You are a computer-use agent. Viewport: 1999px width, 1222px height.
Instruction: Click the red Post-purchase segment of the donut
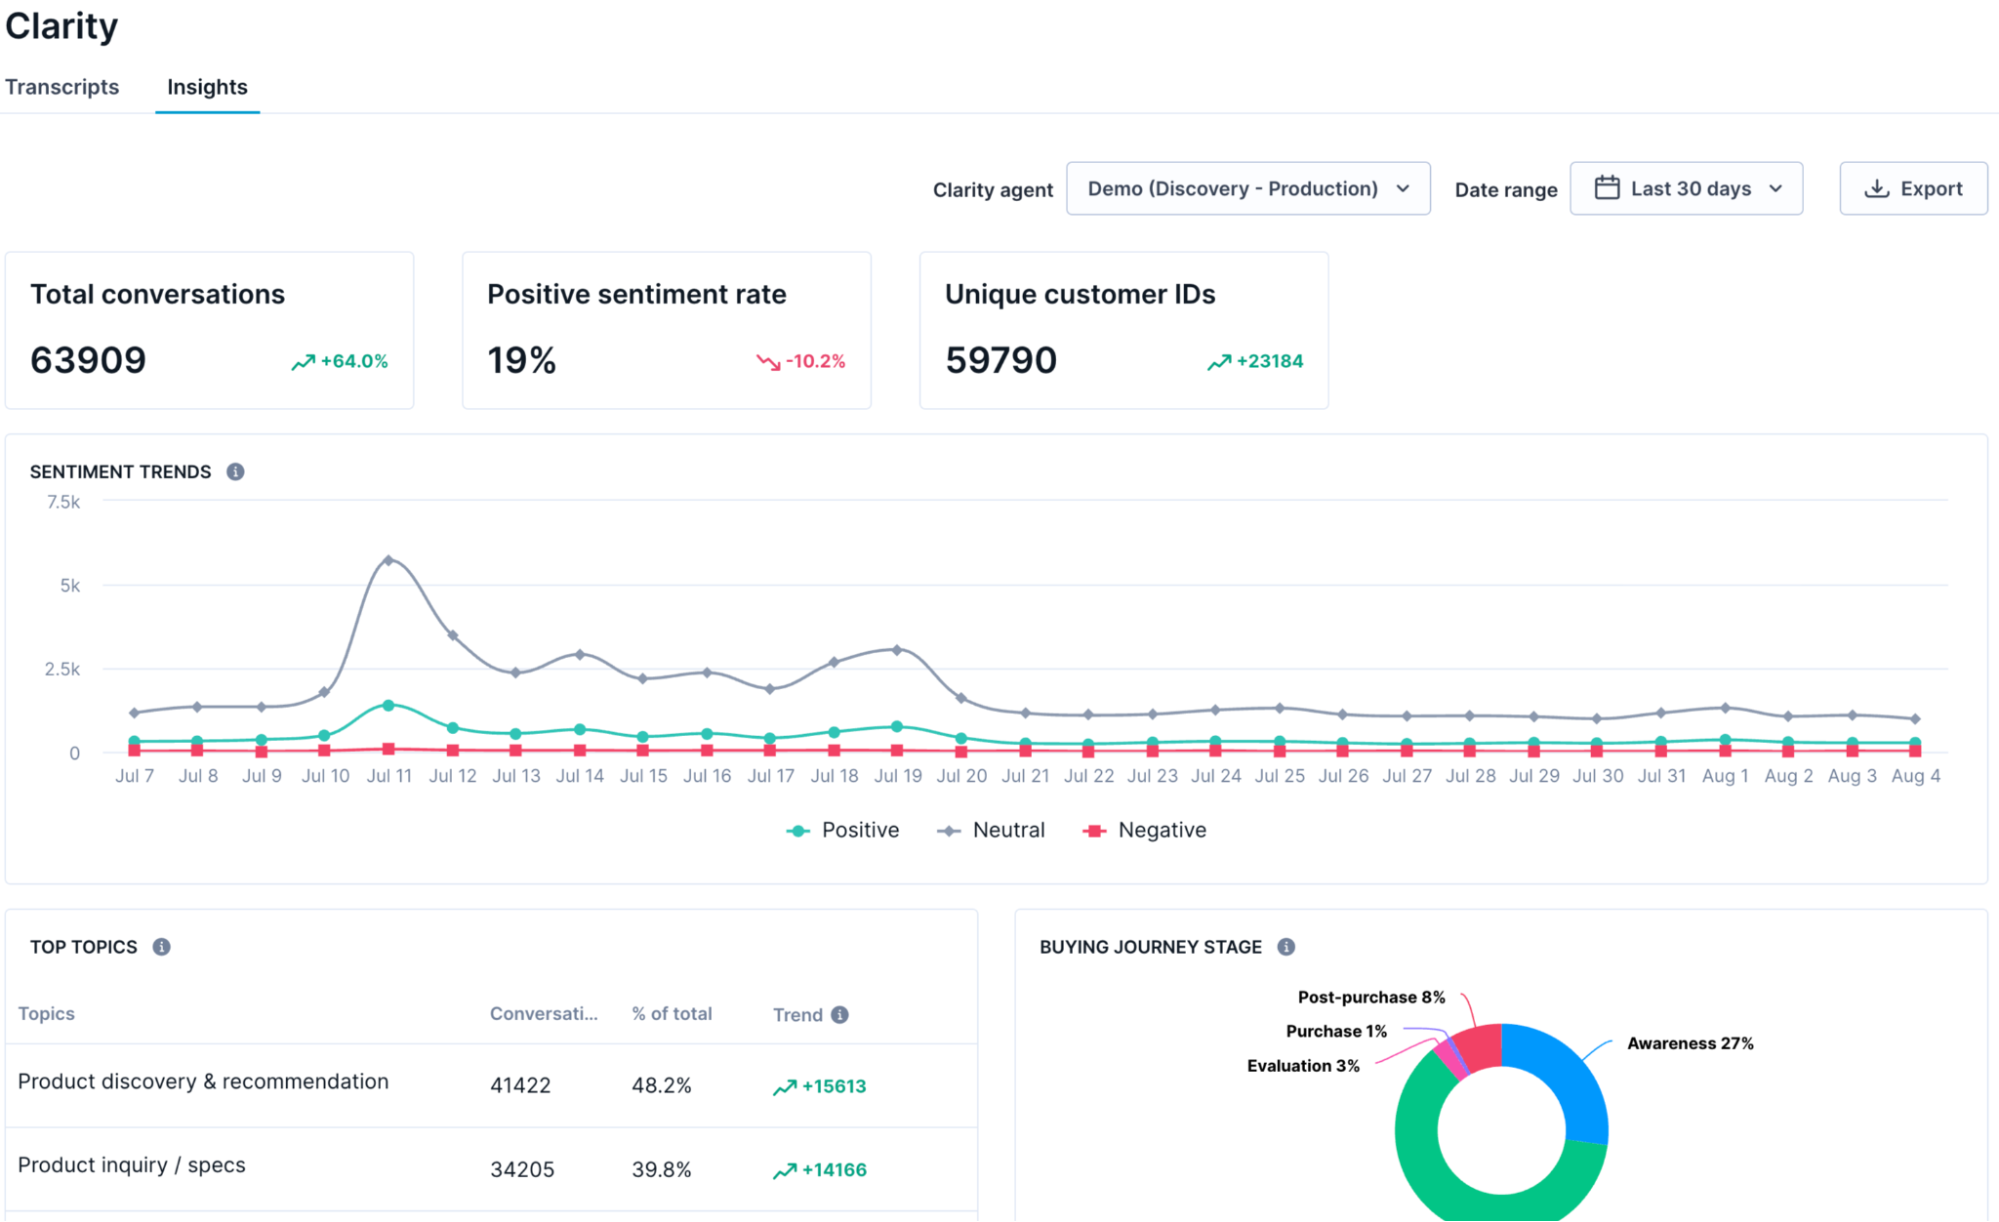tap(1481, 1048)
